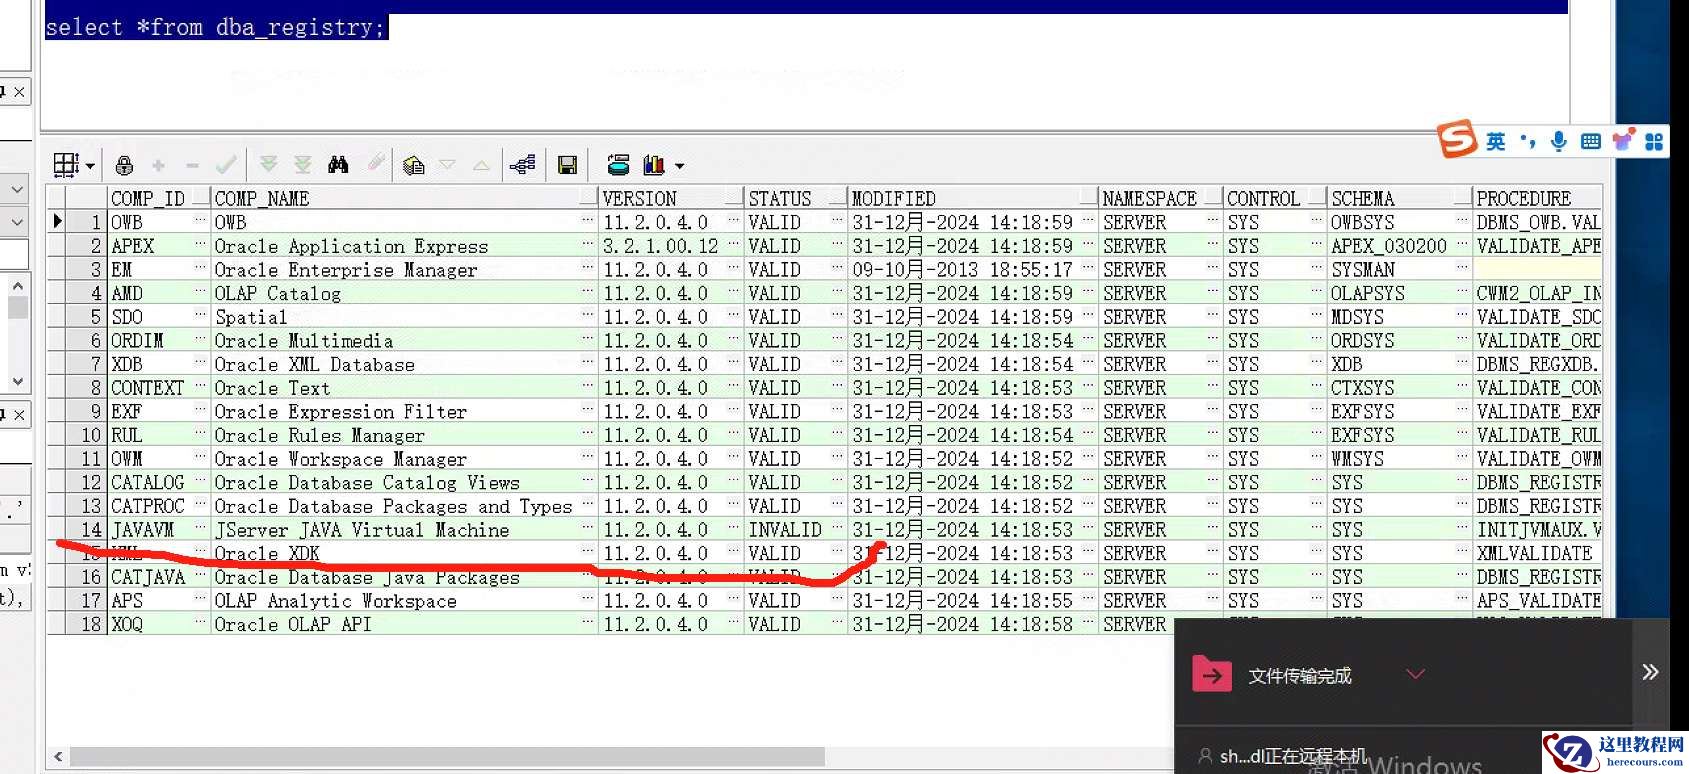Open the ellipsis after INVALID status cell
Image resolution: width=1689 pixels, height=774 pixels.
click(838, 529)
